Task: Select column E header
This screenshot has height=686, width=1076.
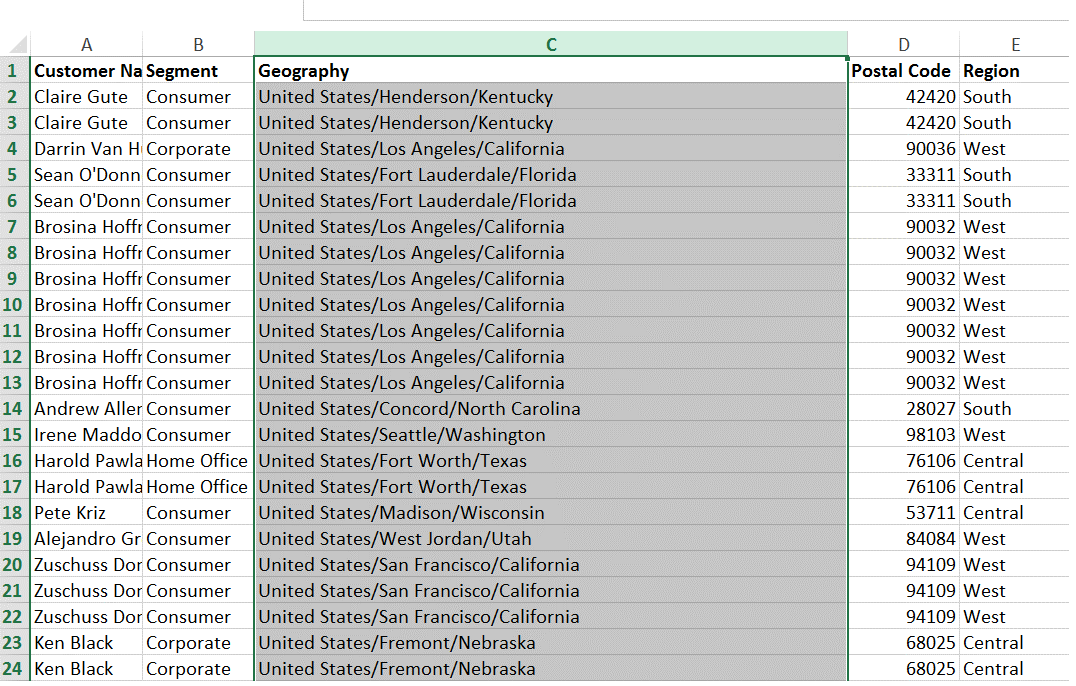Action: pyautogui.click(x=1015, y=45)
